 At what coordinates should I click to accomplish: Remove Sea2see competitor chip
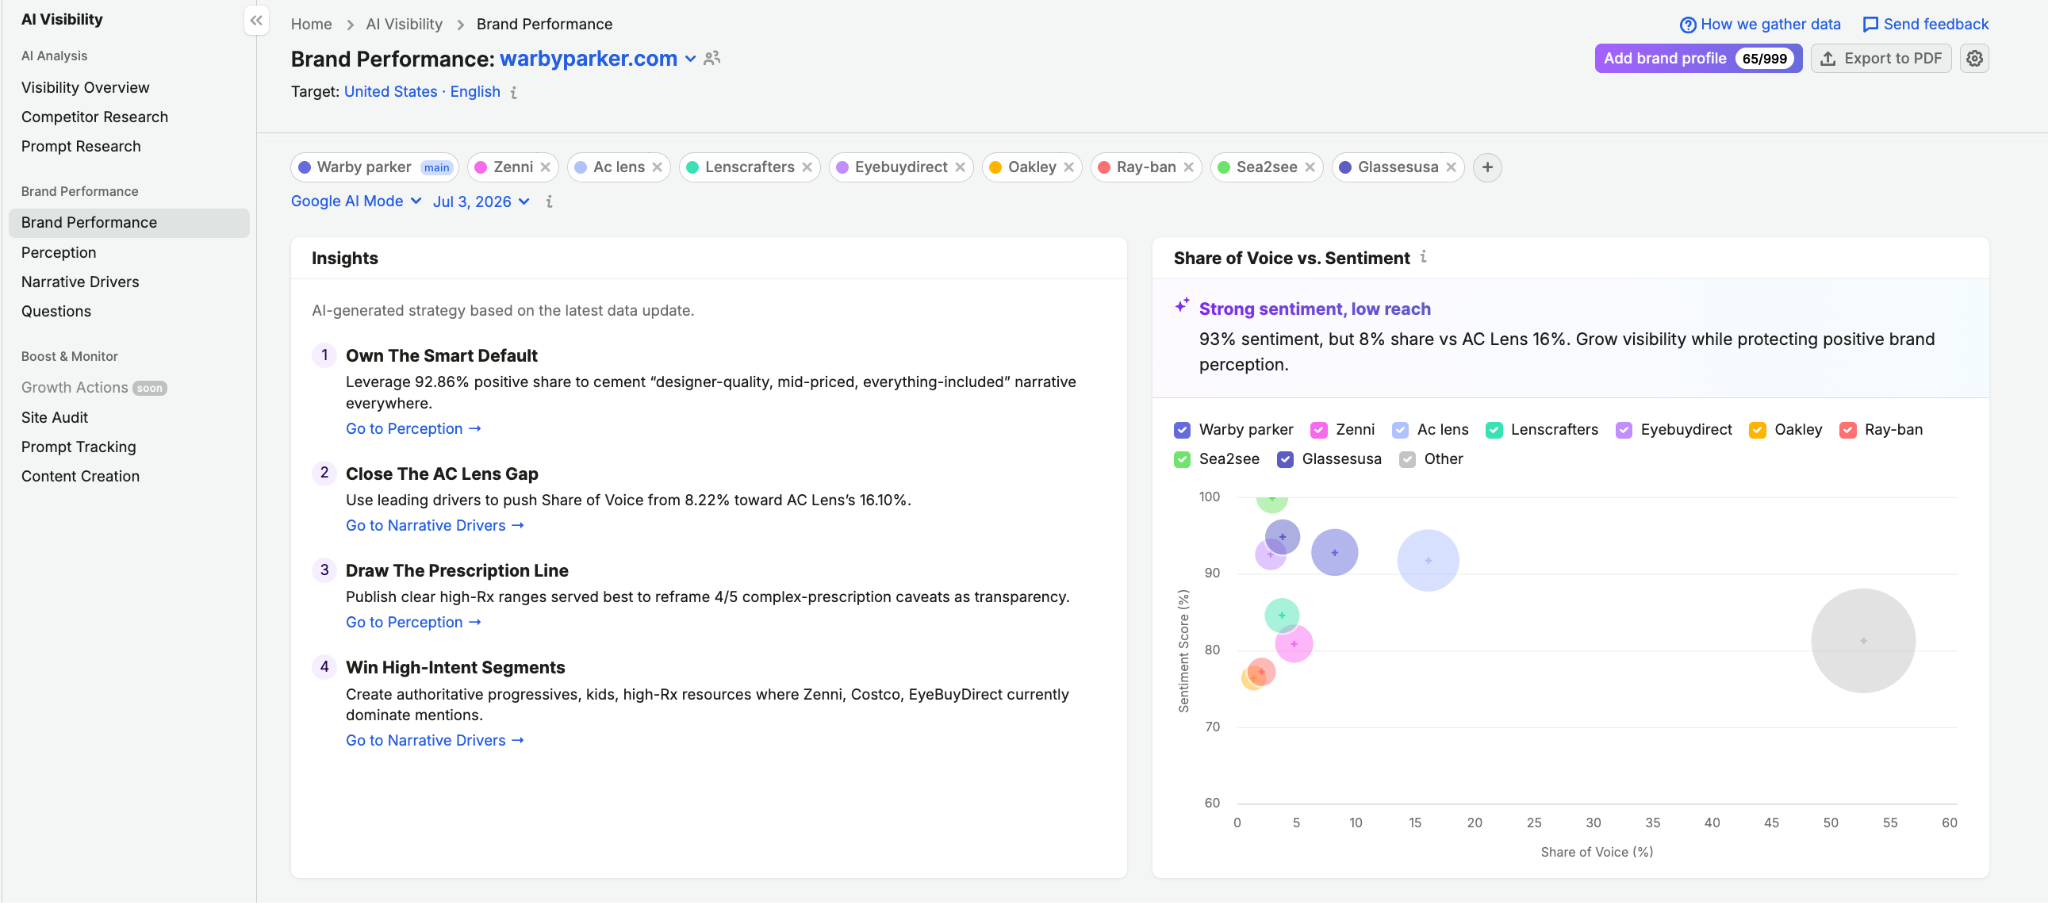pos(1310,167)
